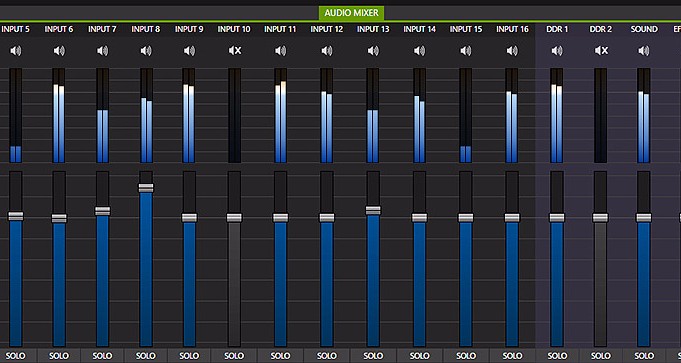Click the INPUT 8 speaker icon

[x=146, y=51]
